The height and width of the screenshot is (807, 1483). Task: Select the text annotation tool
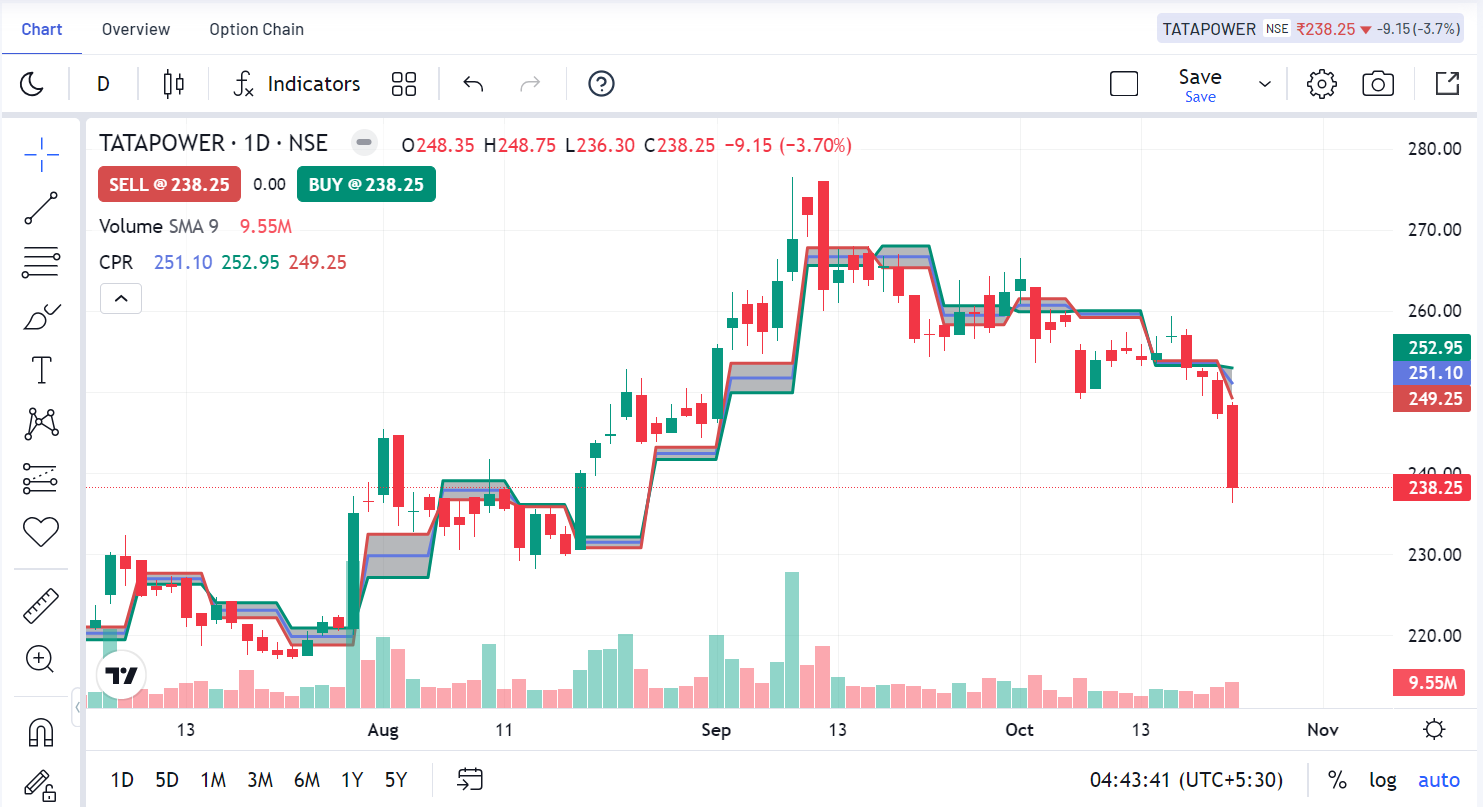pos(41,370)
